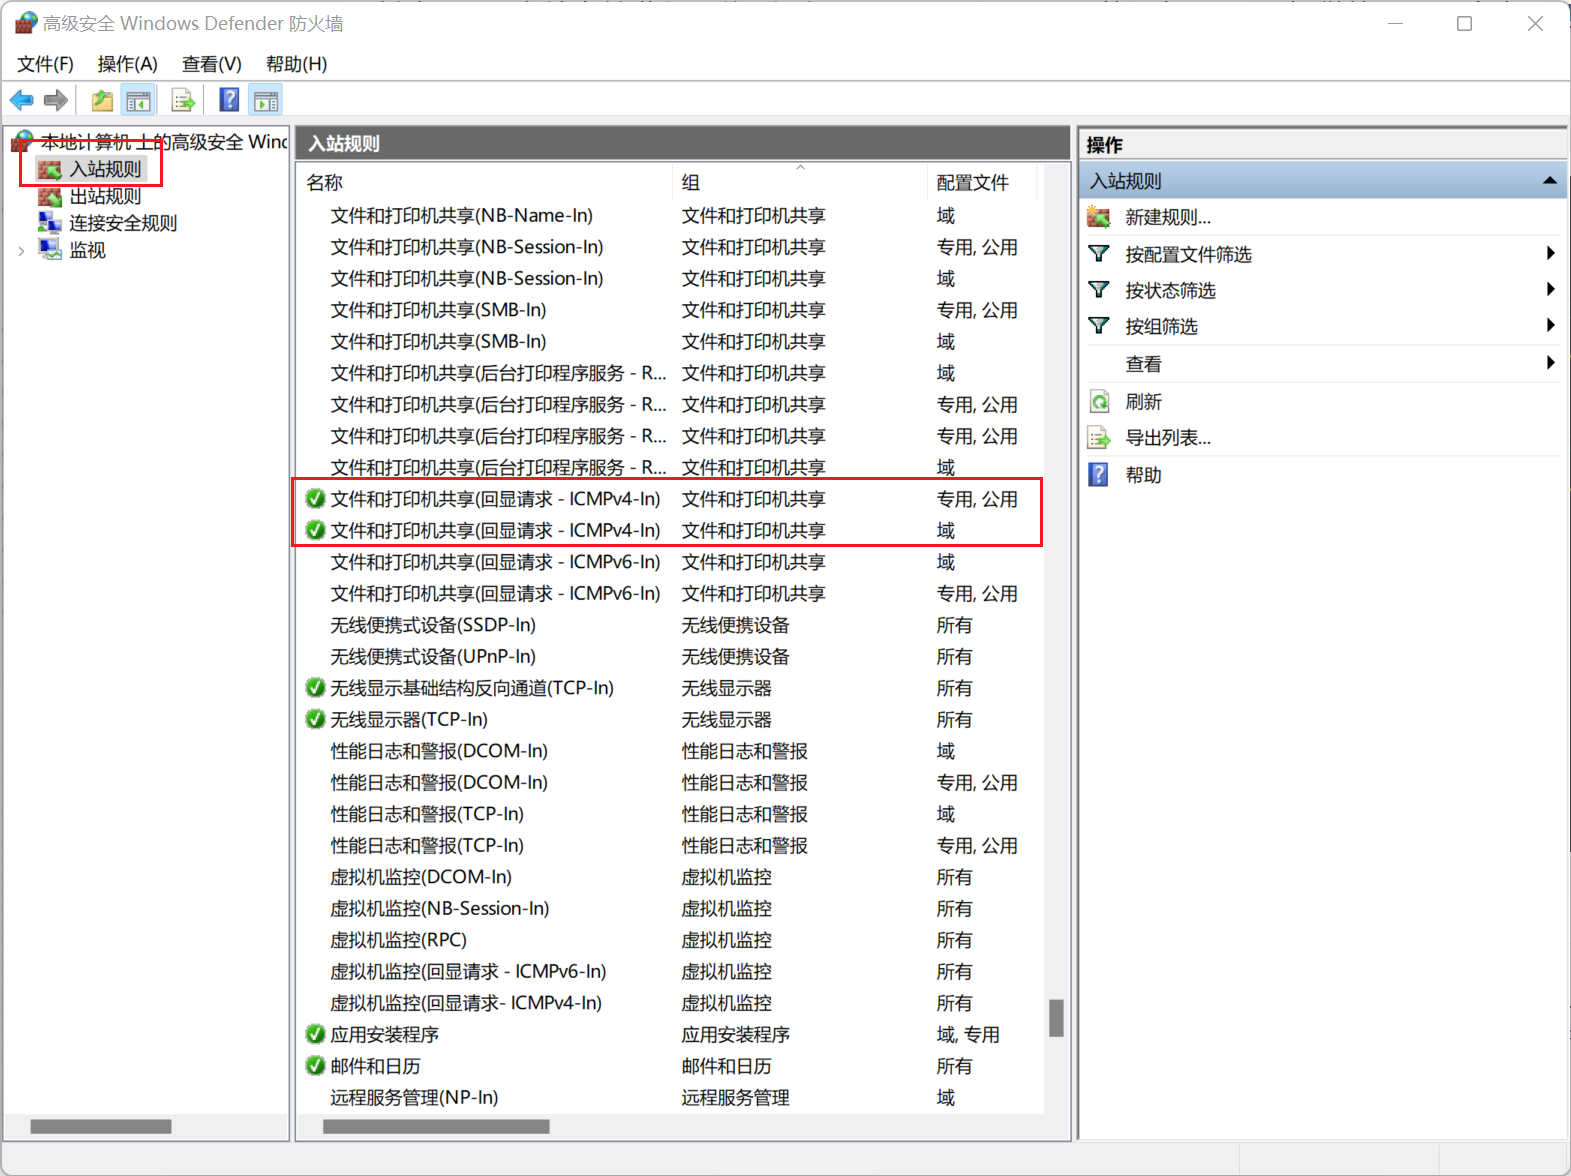
Task: Expand the 监视 tree node
Action: pyautogui.click(x=21, y=251)
